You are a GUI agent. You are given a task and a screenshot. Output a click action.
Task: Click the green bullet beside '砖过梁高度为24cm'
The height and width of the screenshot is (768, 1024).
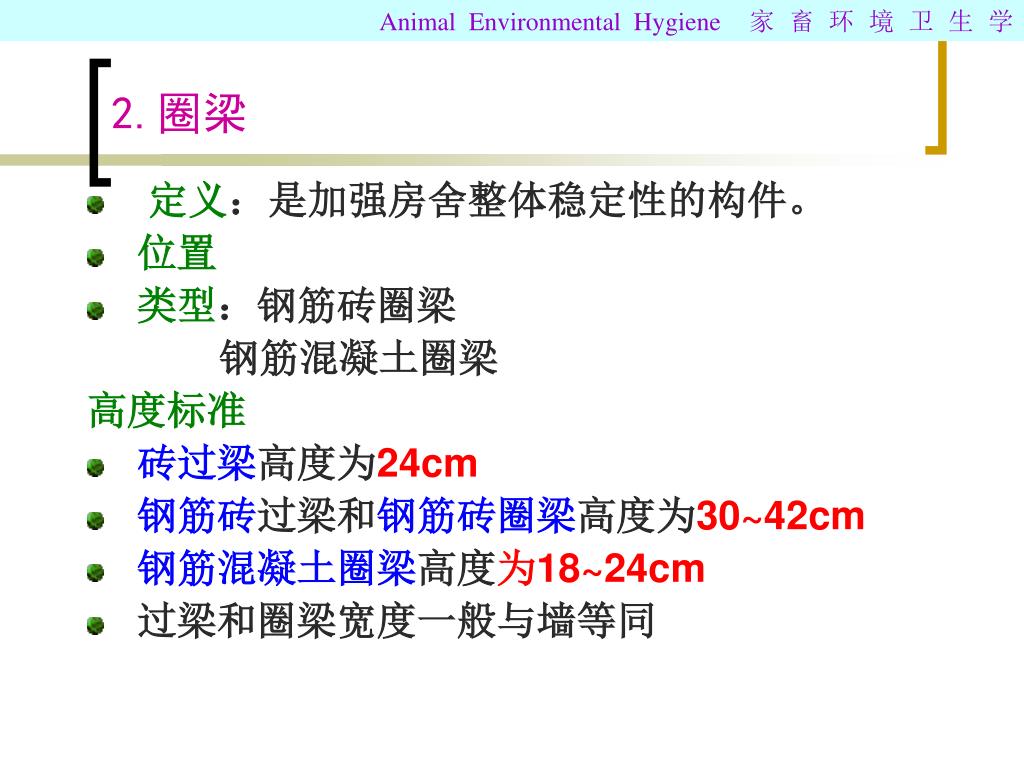pos(96,468)
